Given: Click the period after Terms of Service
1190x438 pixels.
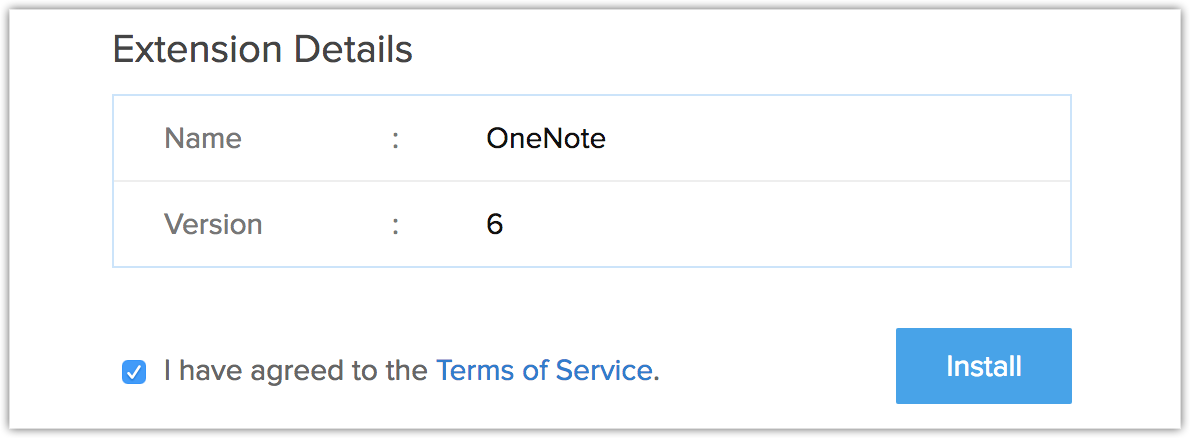Looking at the screenshot, I should pos(657,376).
